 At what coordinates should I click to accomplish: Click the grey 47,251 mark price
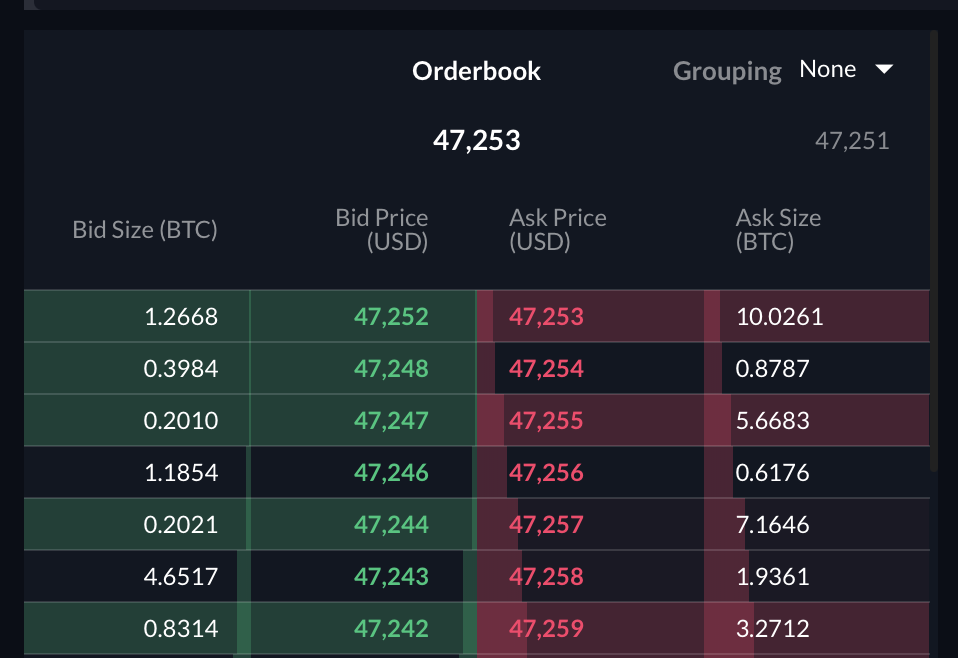pos(852,141)
